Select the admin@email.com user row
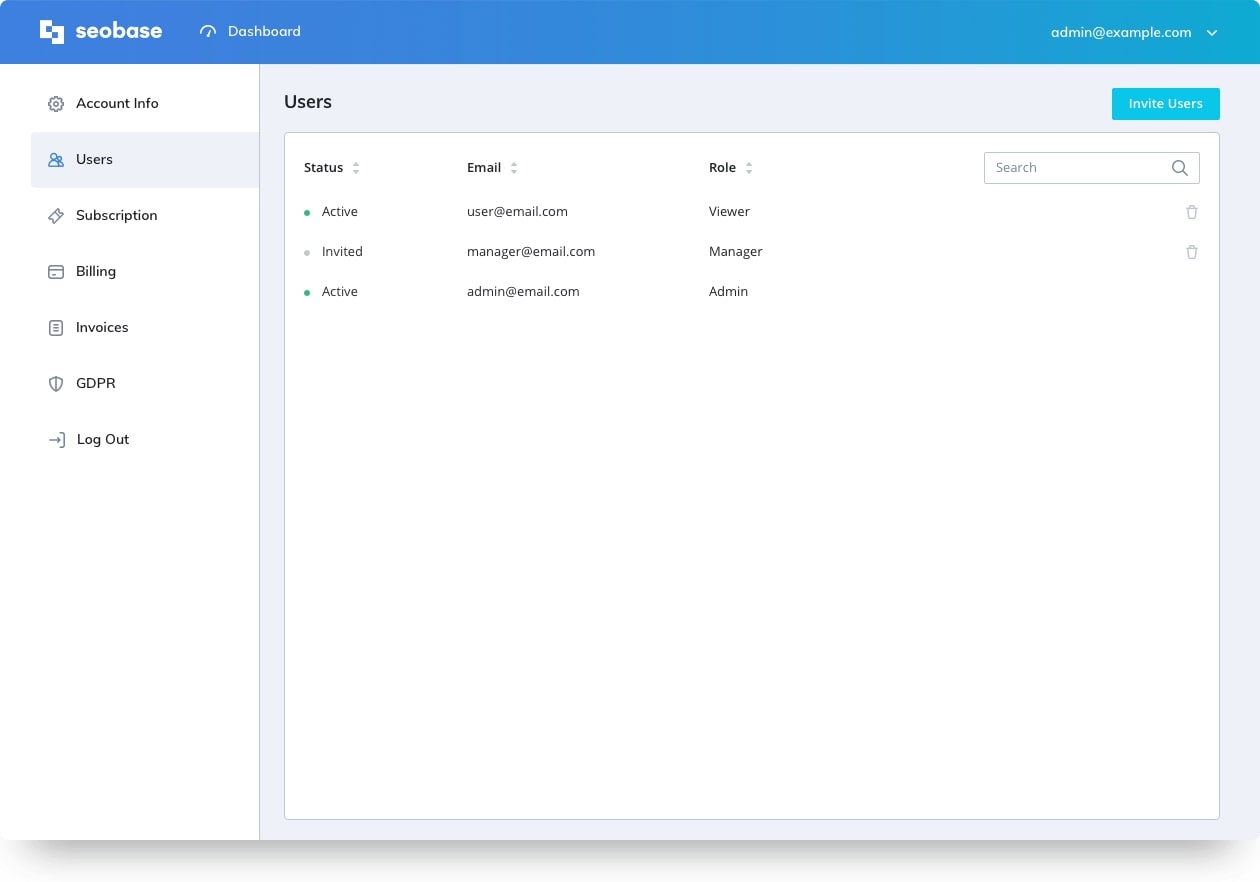 point(523,292)
